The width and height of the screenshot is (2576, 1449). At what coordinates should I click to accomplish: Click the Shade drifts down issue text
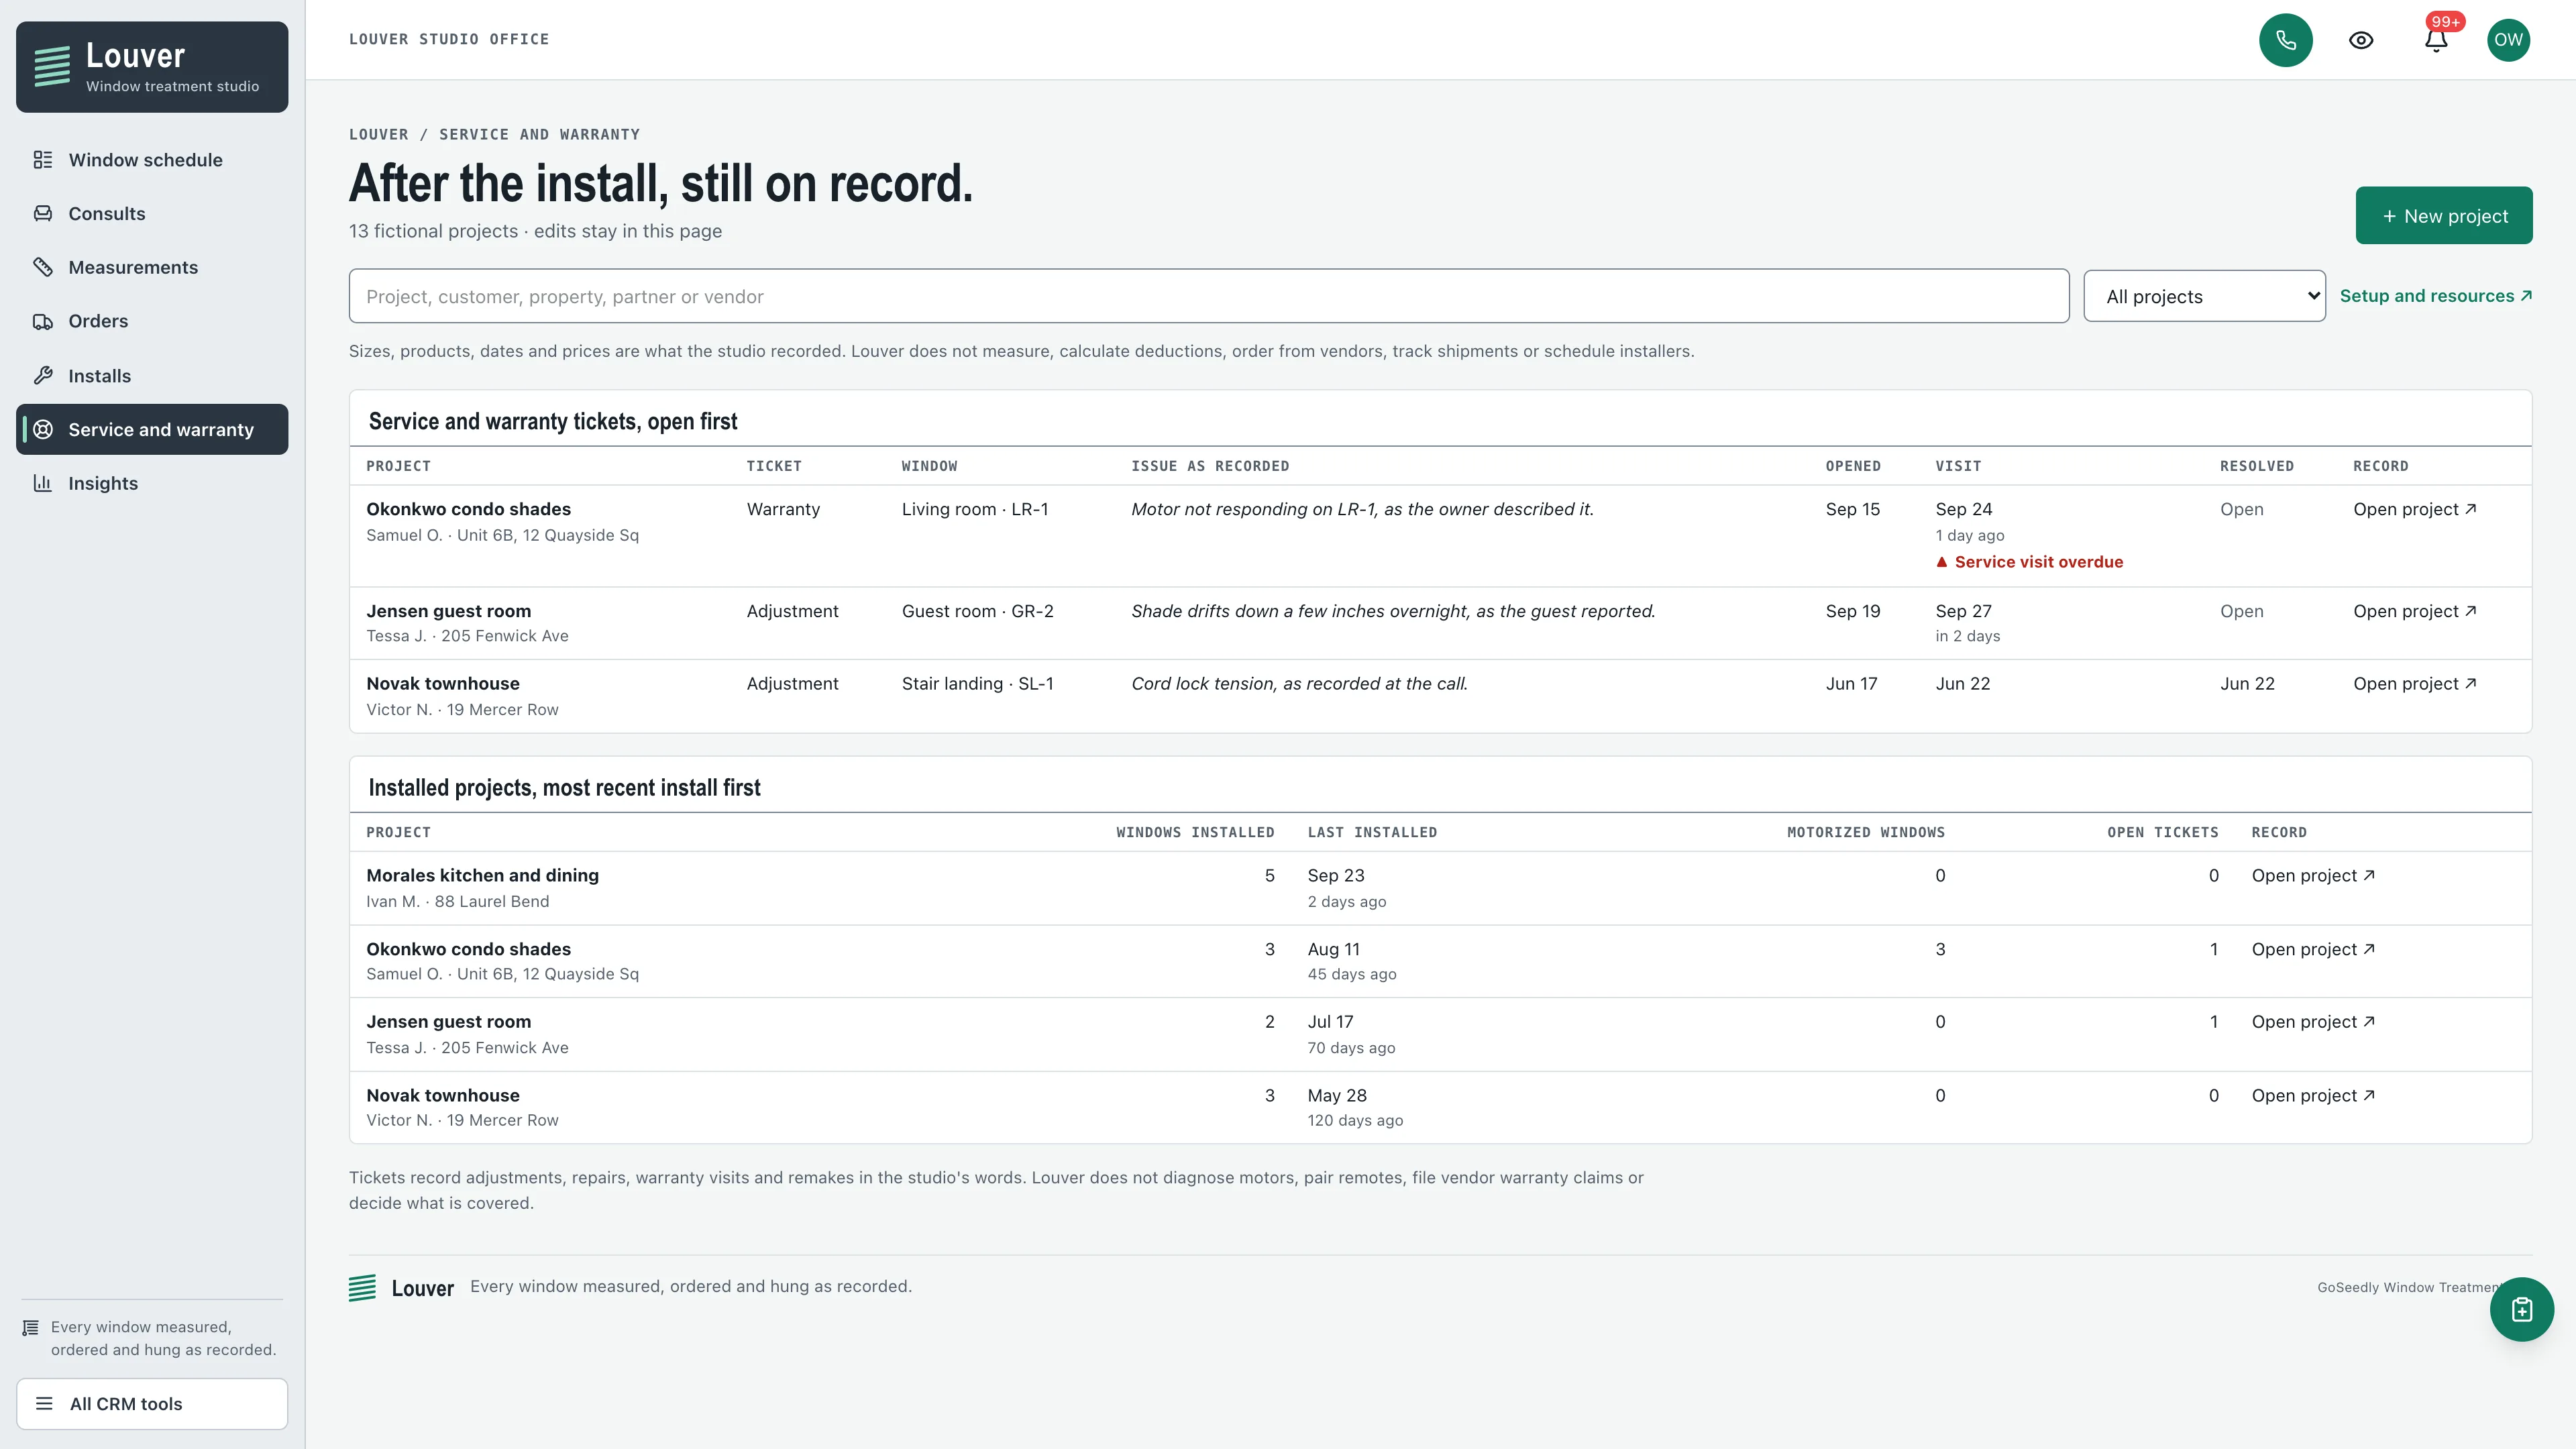pos(1393,611)
